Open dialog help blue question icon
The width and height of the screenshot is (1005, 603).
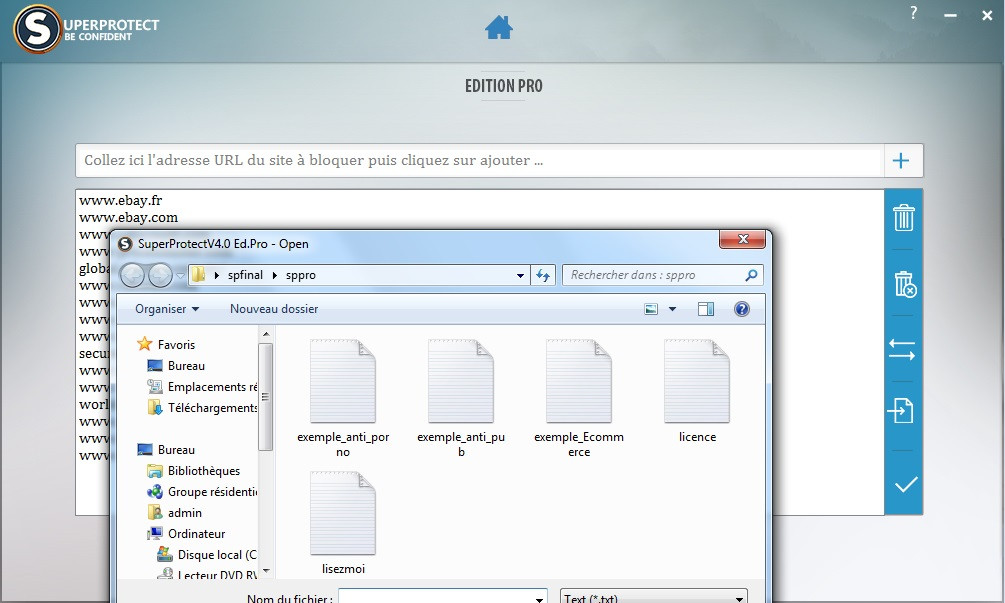pyautogui.click(x=742, y=310)
